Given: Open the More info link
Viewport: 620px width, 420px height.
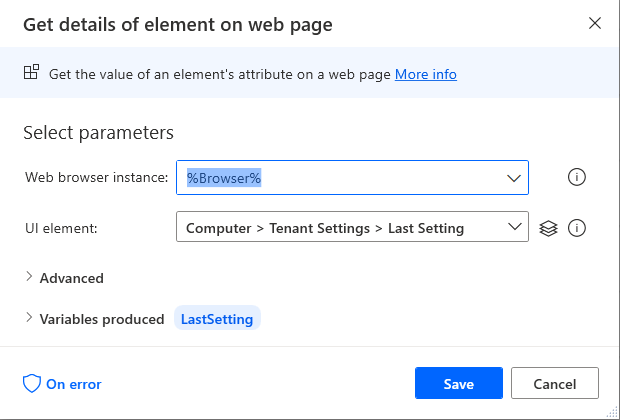Looking at the screenshot, I should click(426, 74).
